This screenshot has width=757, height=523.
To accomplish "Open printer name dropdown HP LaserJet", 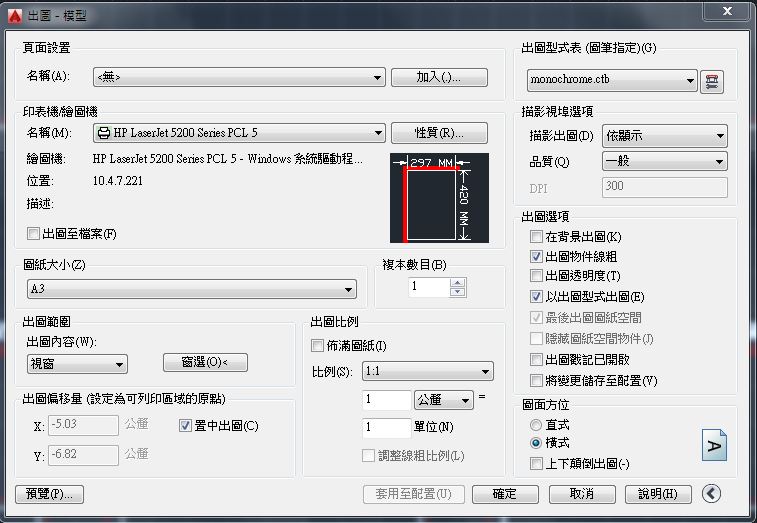I will point(239,133).
